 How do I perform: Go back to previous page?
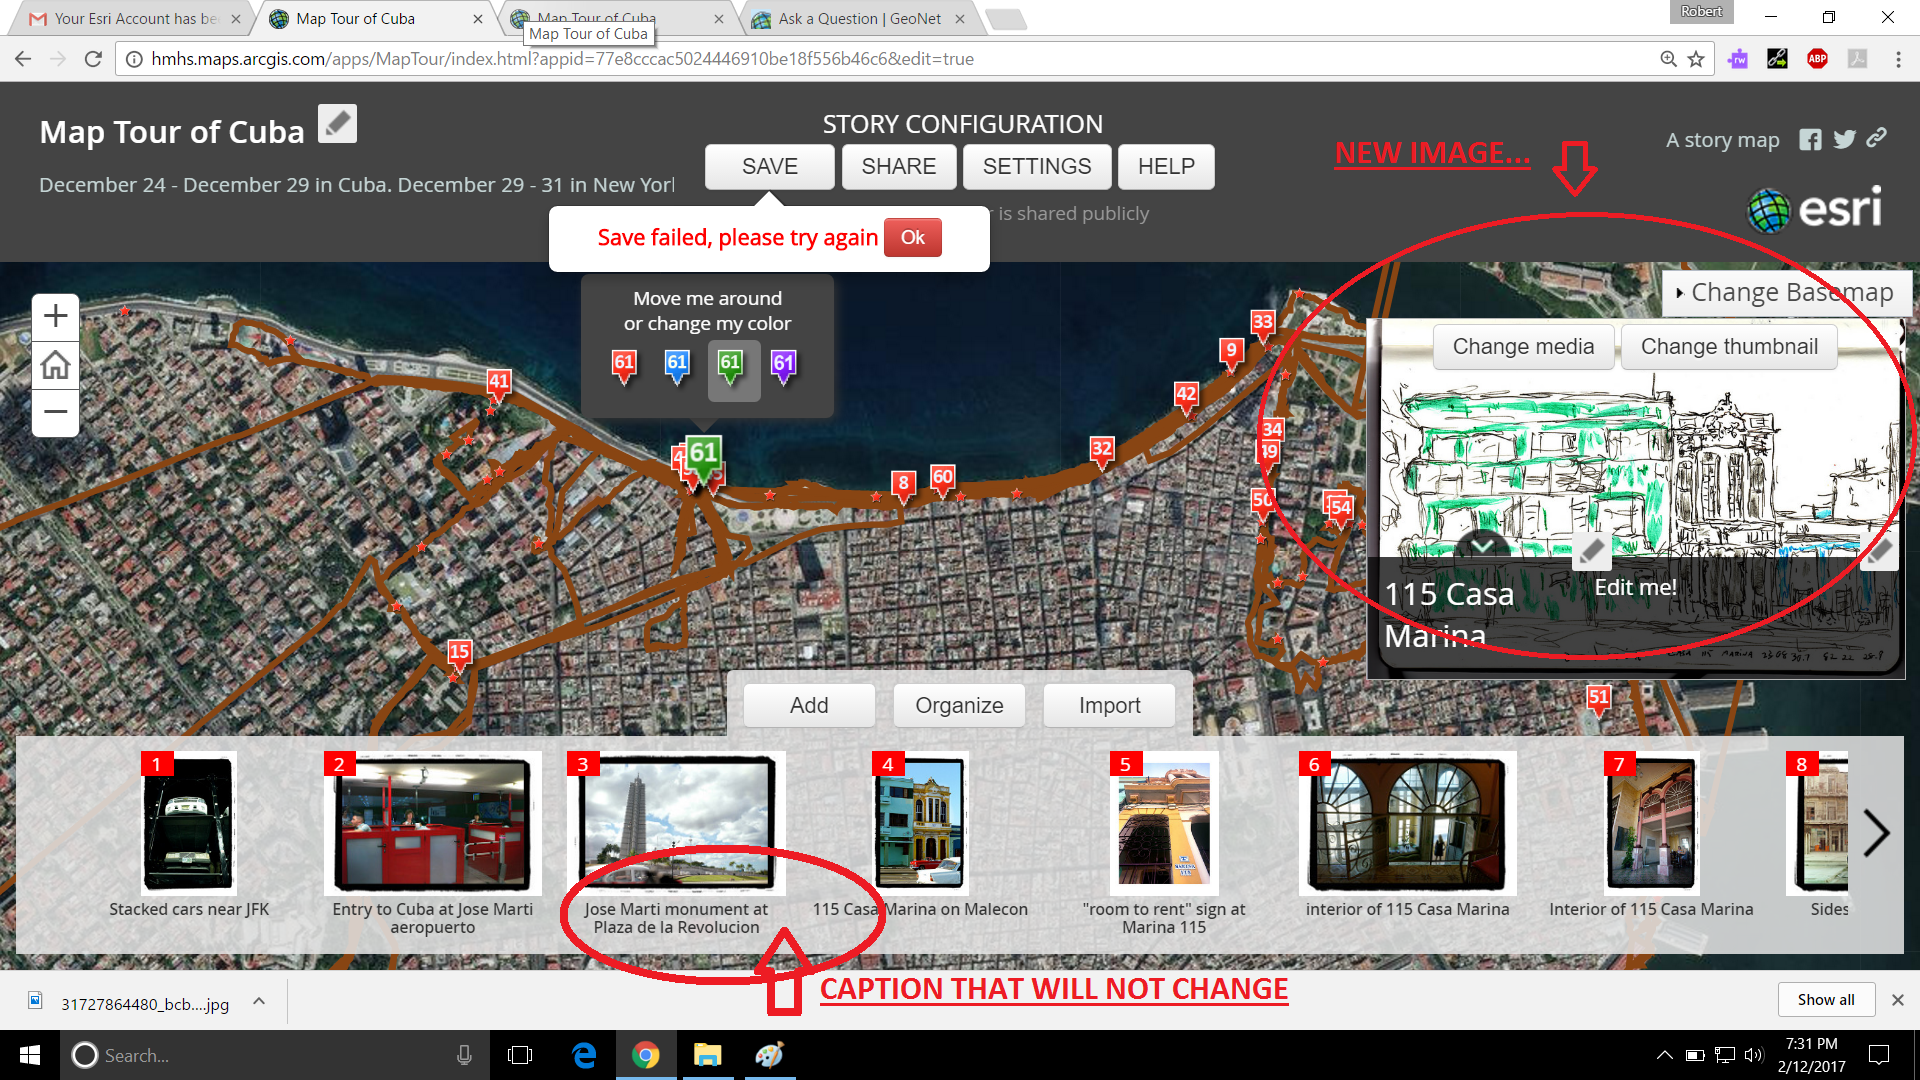(x=23, y=59)
